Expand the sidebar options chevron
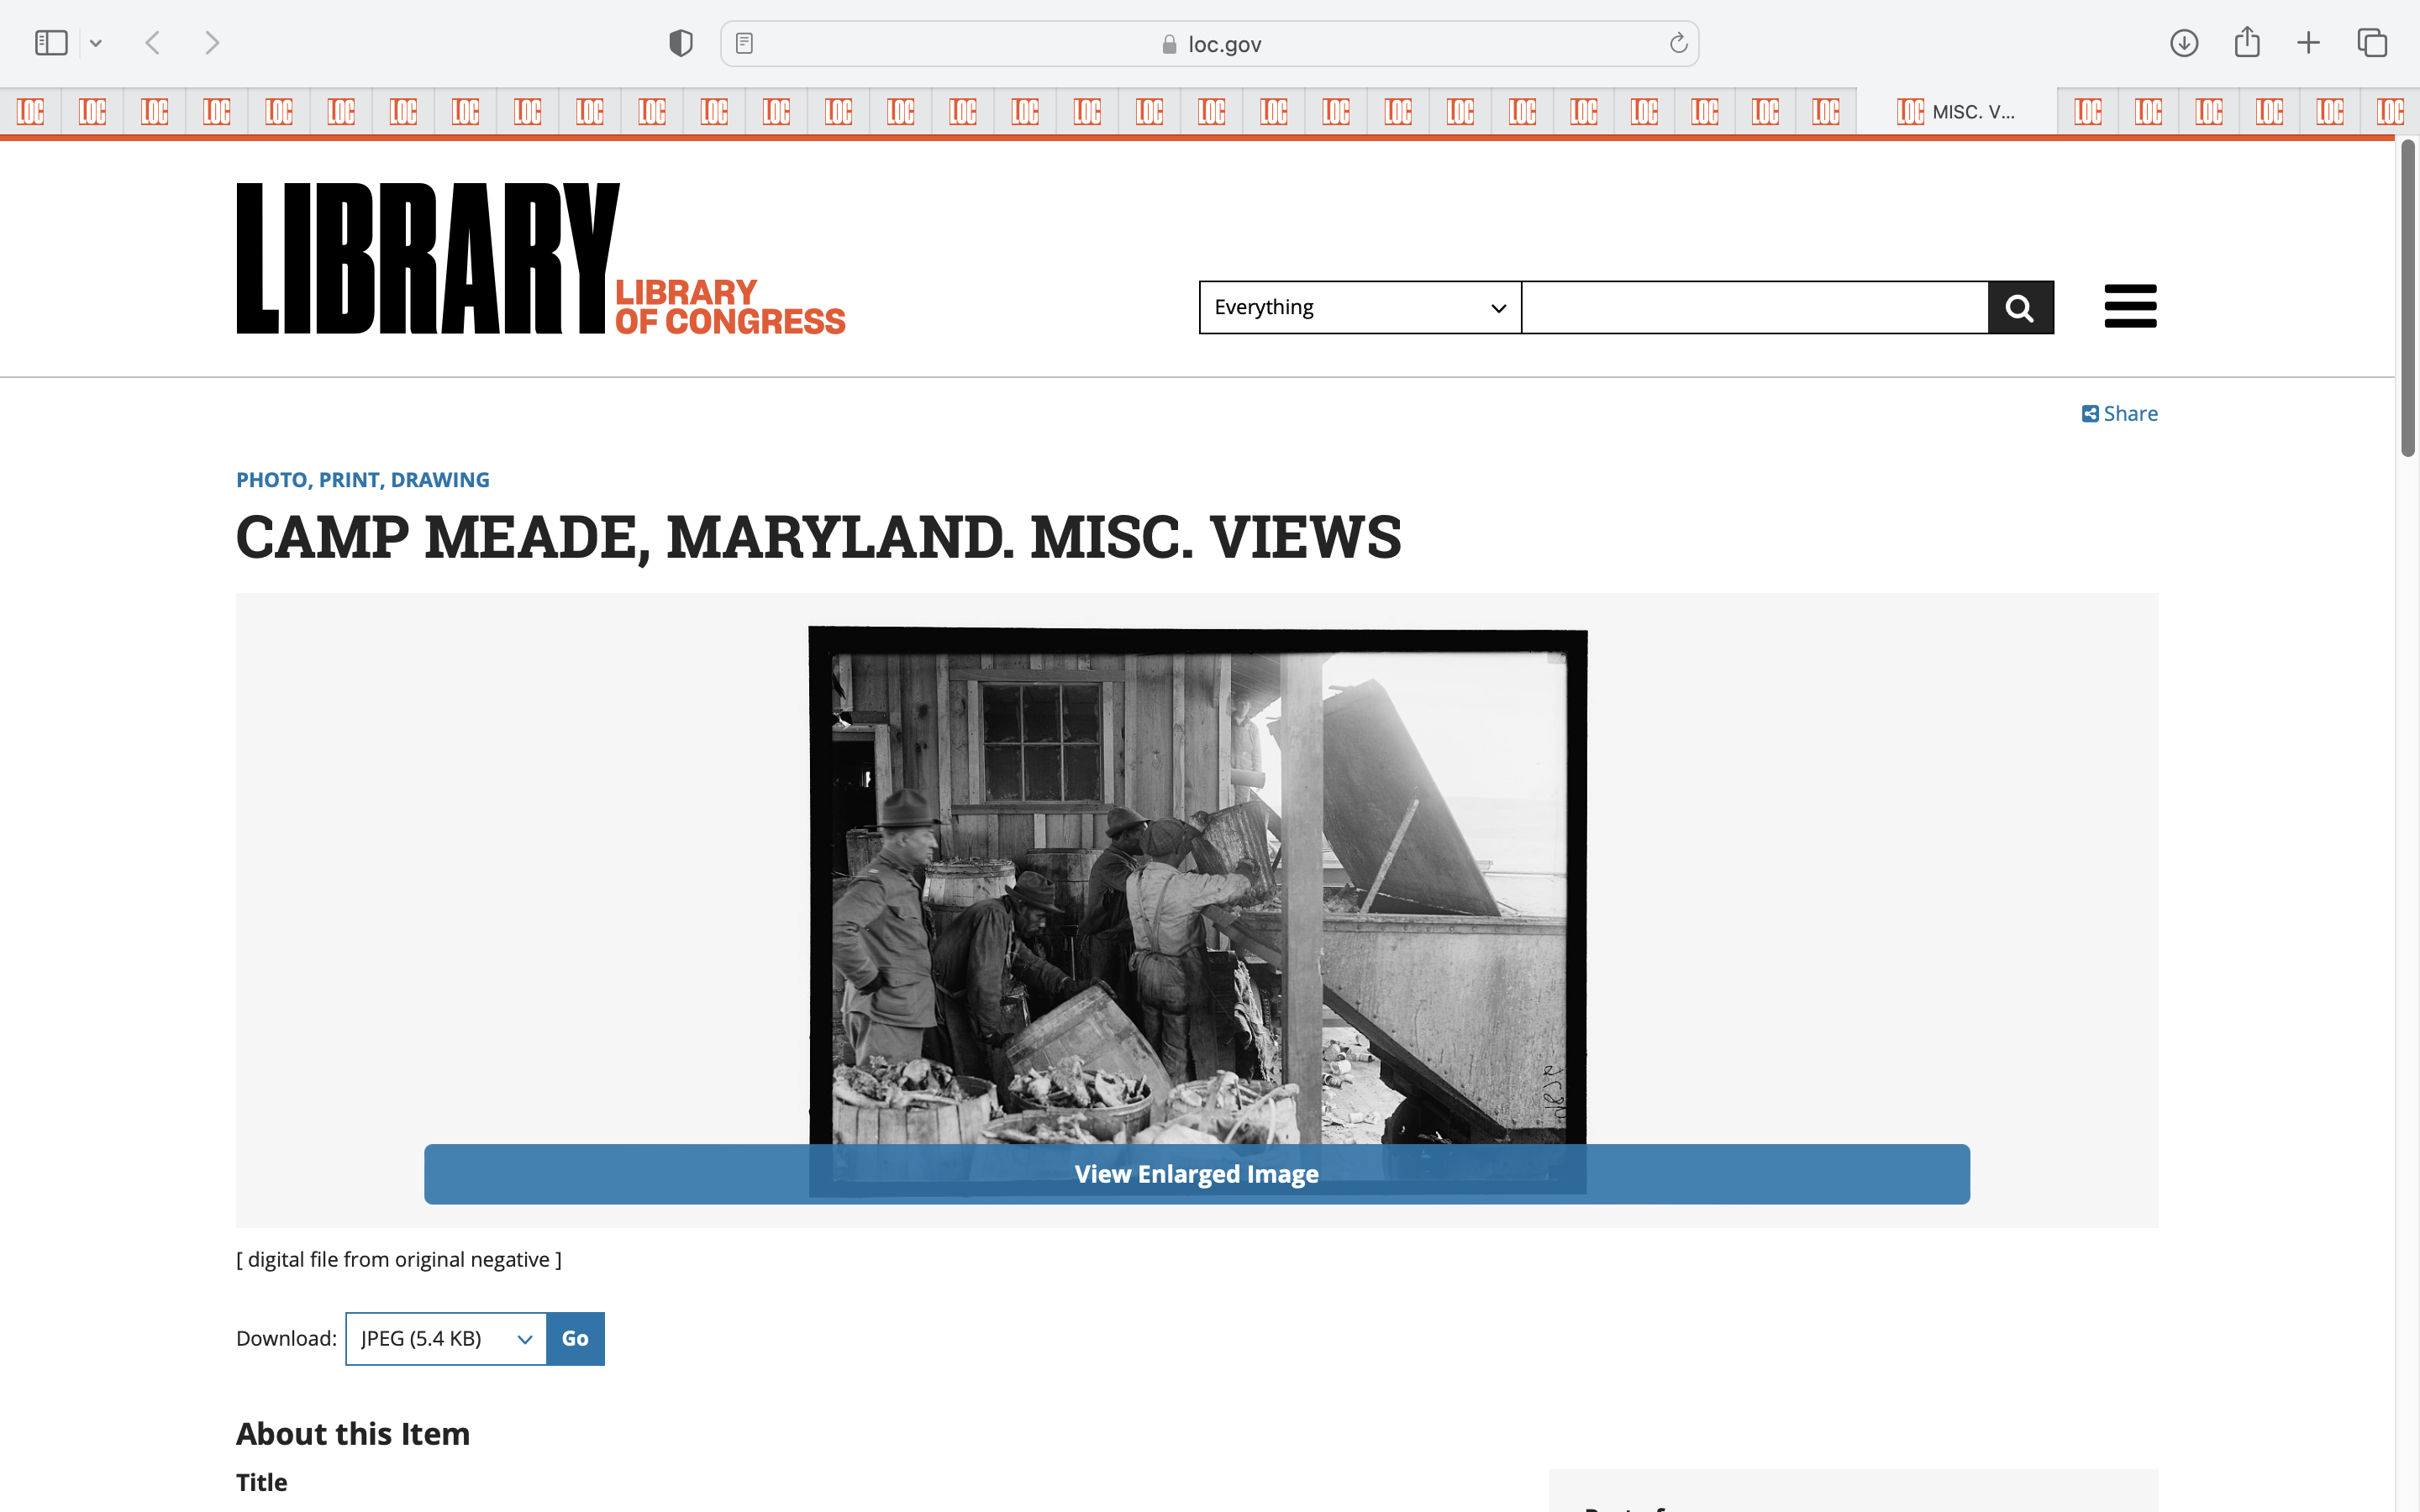 tap(96, 43)
